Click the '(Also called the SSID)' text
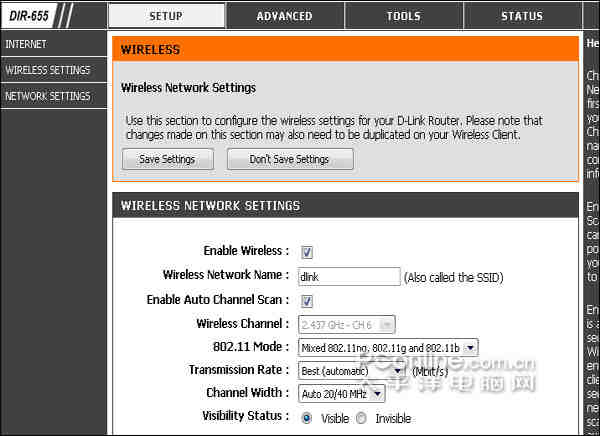 [x=453, y=277]
